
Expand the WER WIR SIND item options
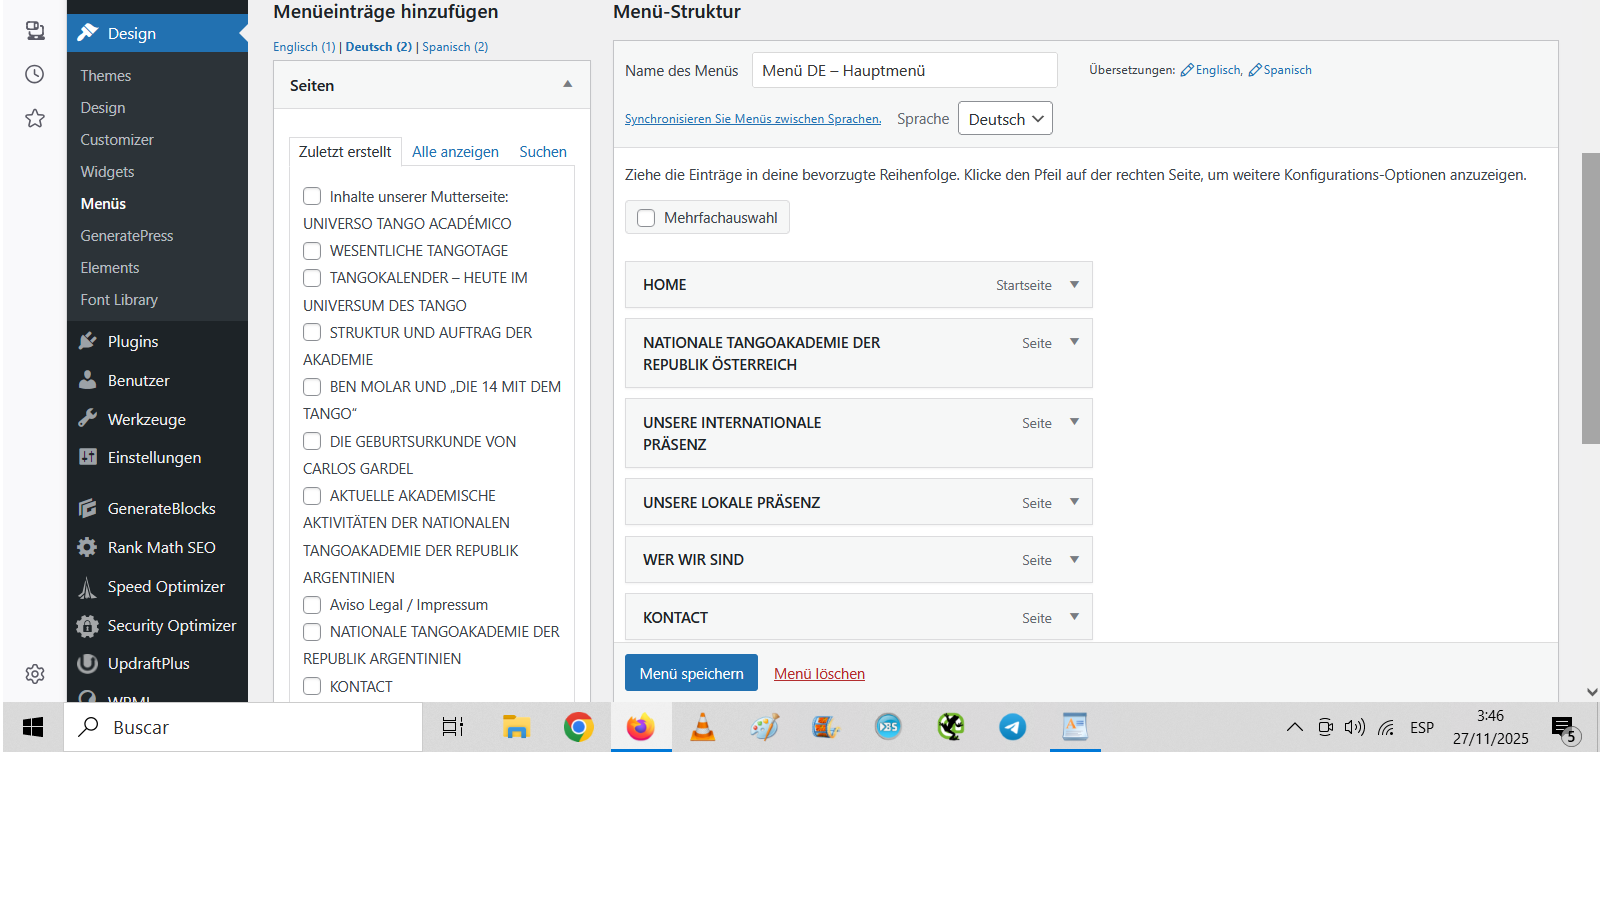pyautogui.click(x=1075, y=559)
